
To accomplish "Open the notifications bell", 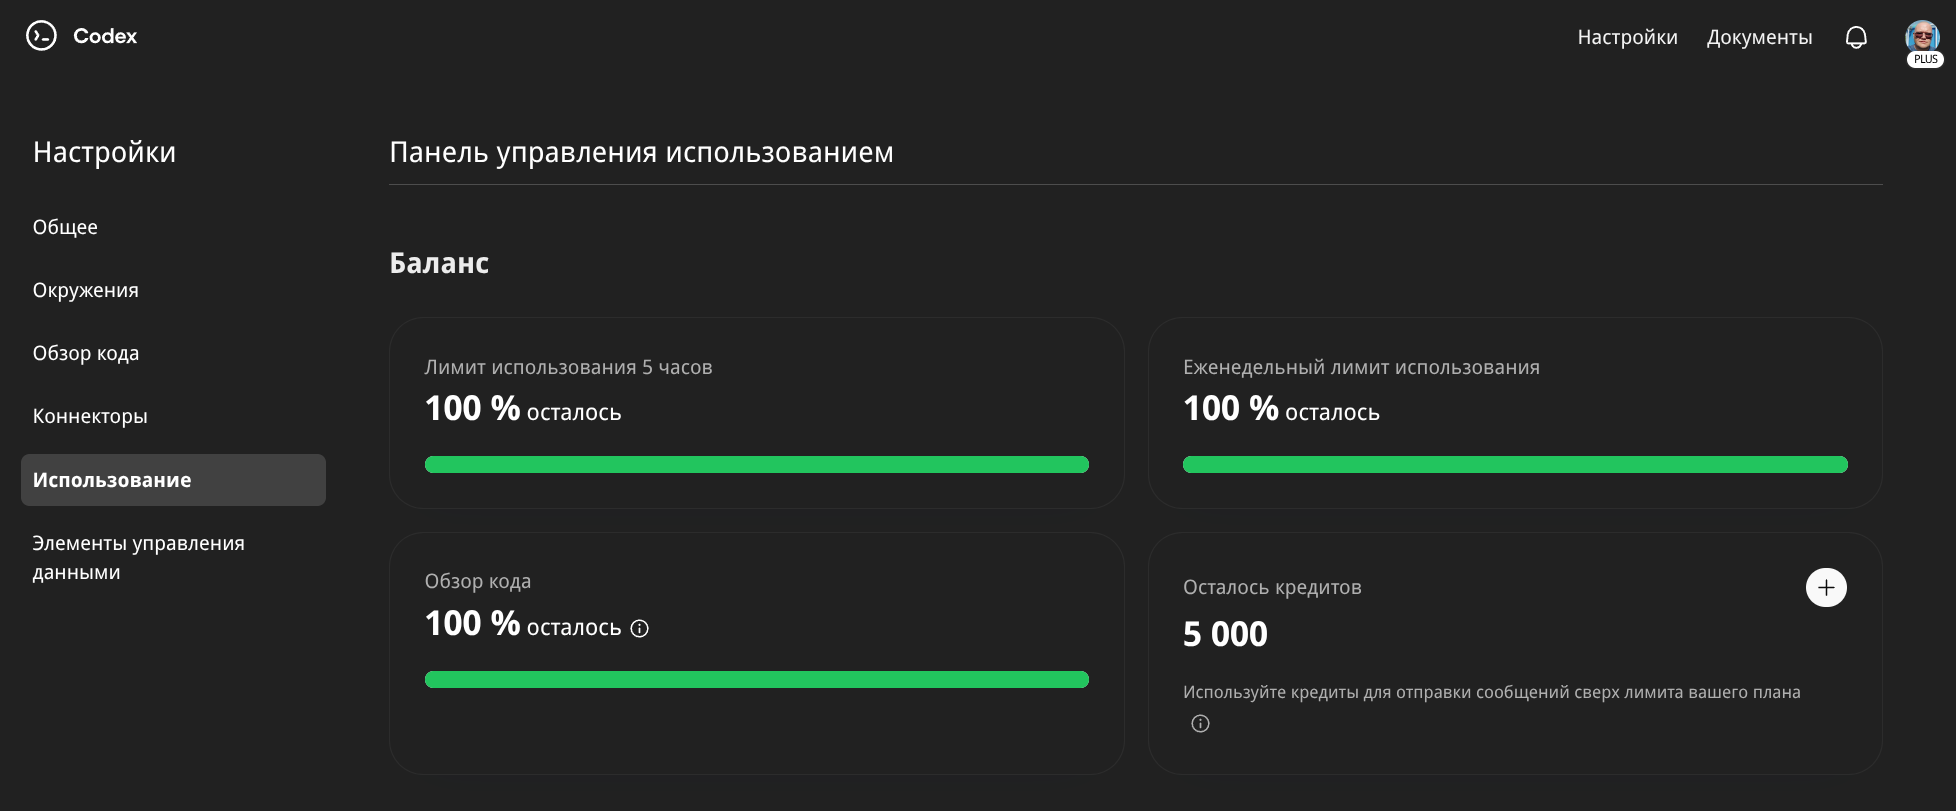I will point(1856,37).
